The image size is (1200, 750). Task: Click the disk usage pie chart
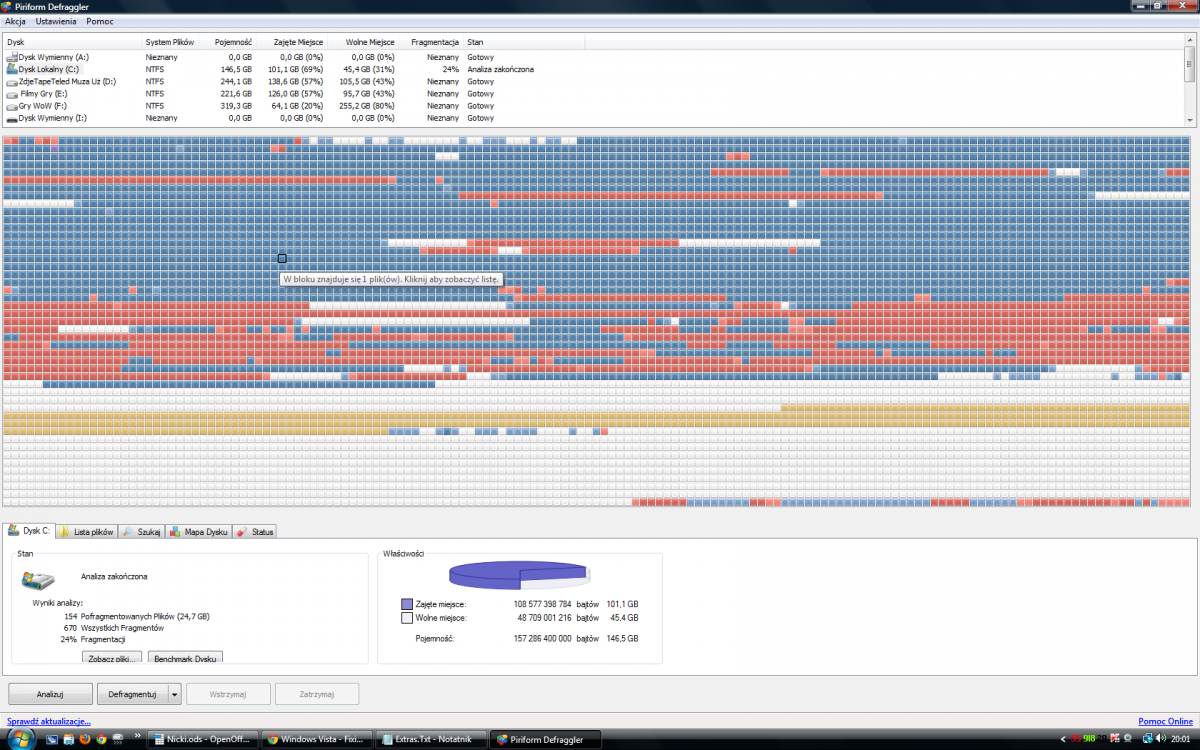point(520,574)
